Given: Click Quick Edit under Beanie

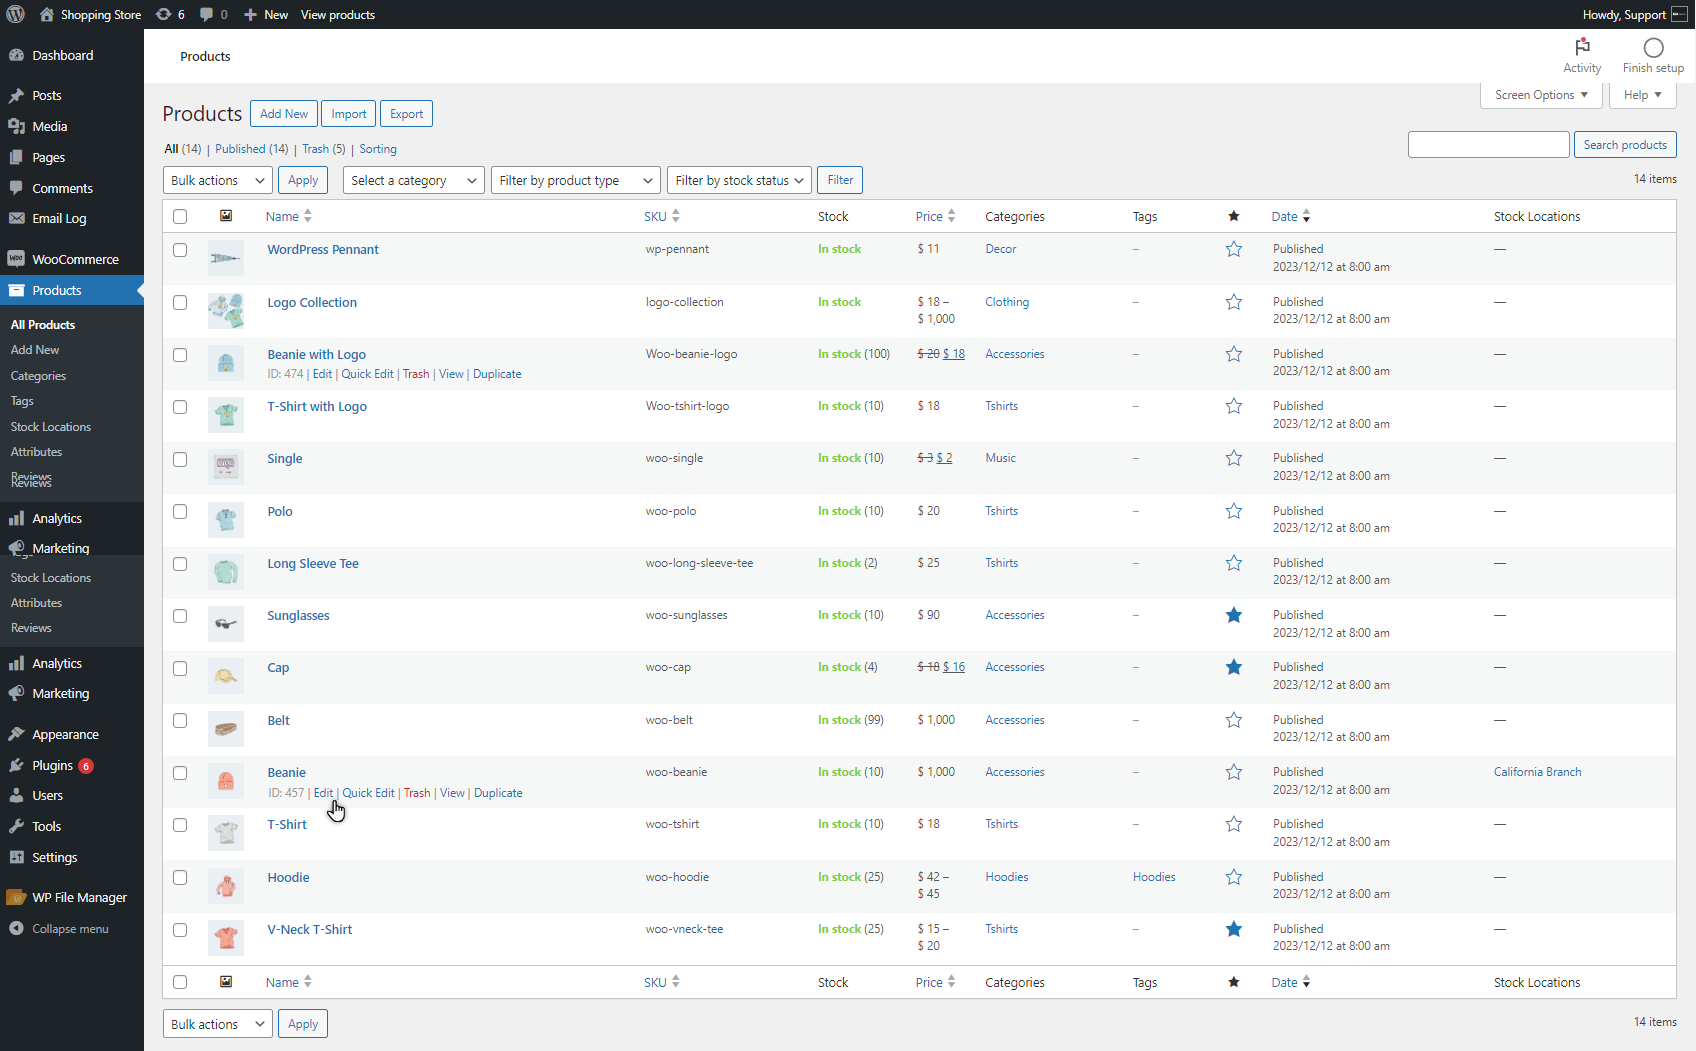Looking at the screenshot, I should pyautogui.click(x=369, y=793).
